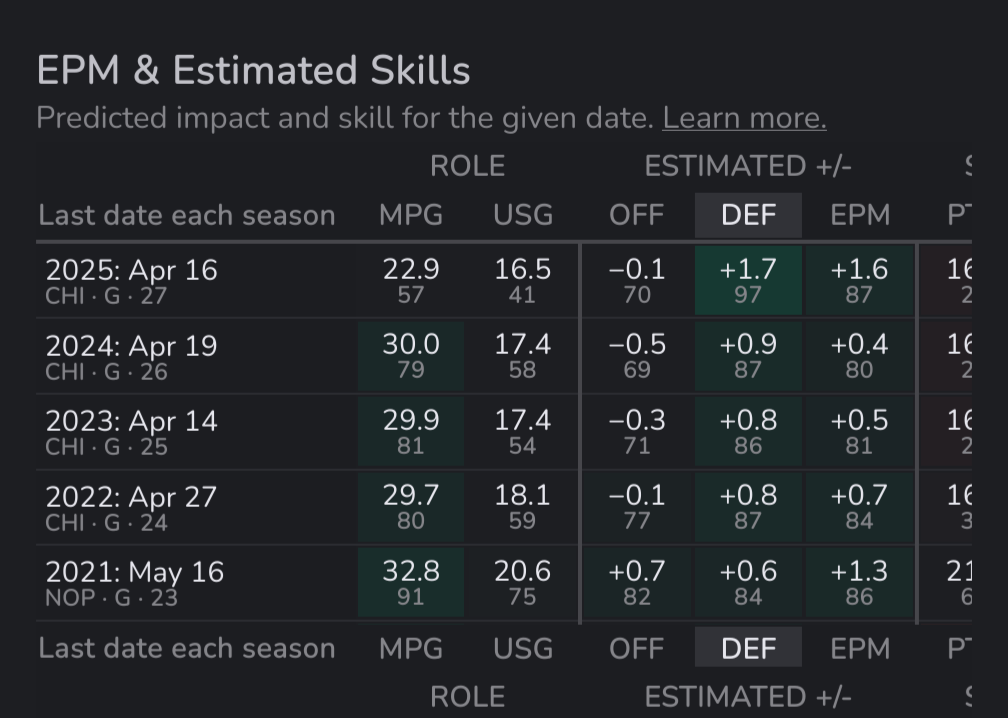Viewport: 1008px width, 718px height.
Task: Select the 2025: Apr 16 season row
Action: (x=131, y=280)
